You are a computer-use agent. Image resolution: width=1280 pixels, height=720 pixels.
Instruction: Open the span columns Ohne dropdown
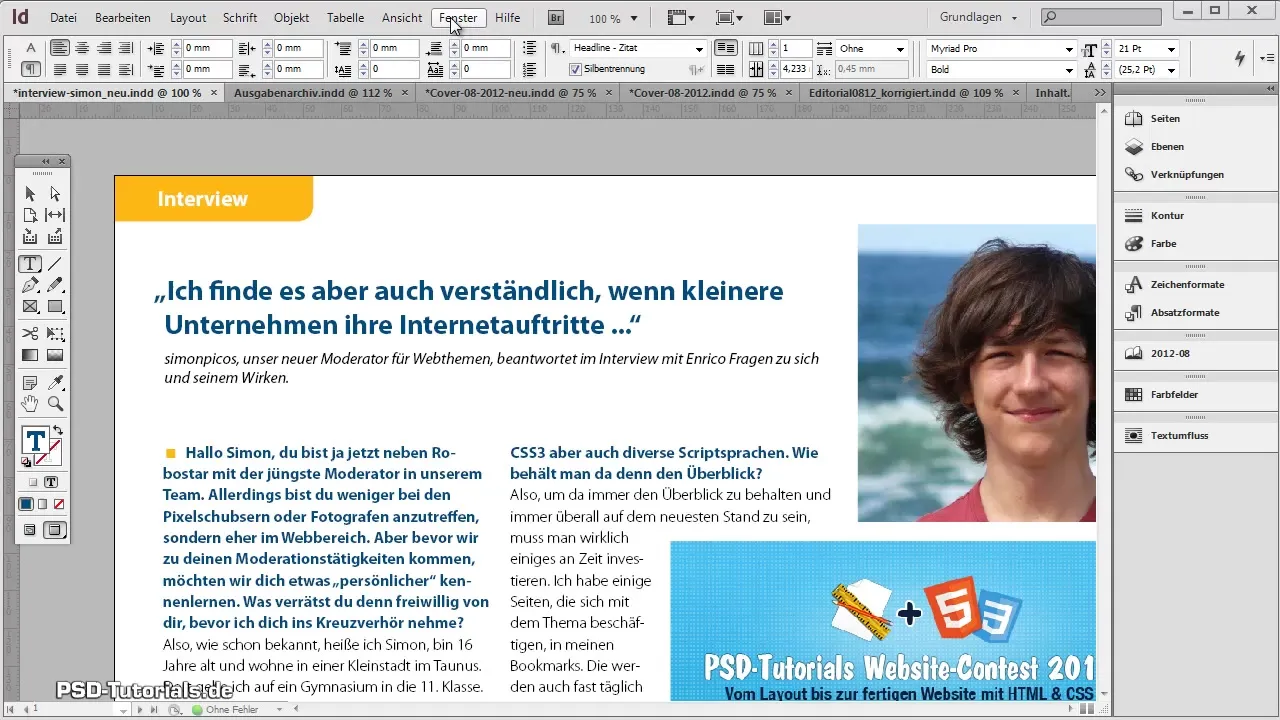(x=900, y=48)
